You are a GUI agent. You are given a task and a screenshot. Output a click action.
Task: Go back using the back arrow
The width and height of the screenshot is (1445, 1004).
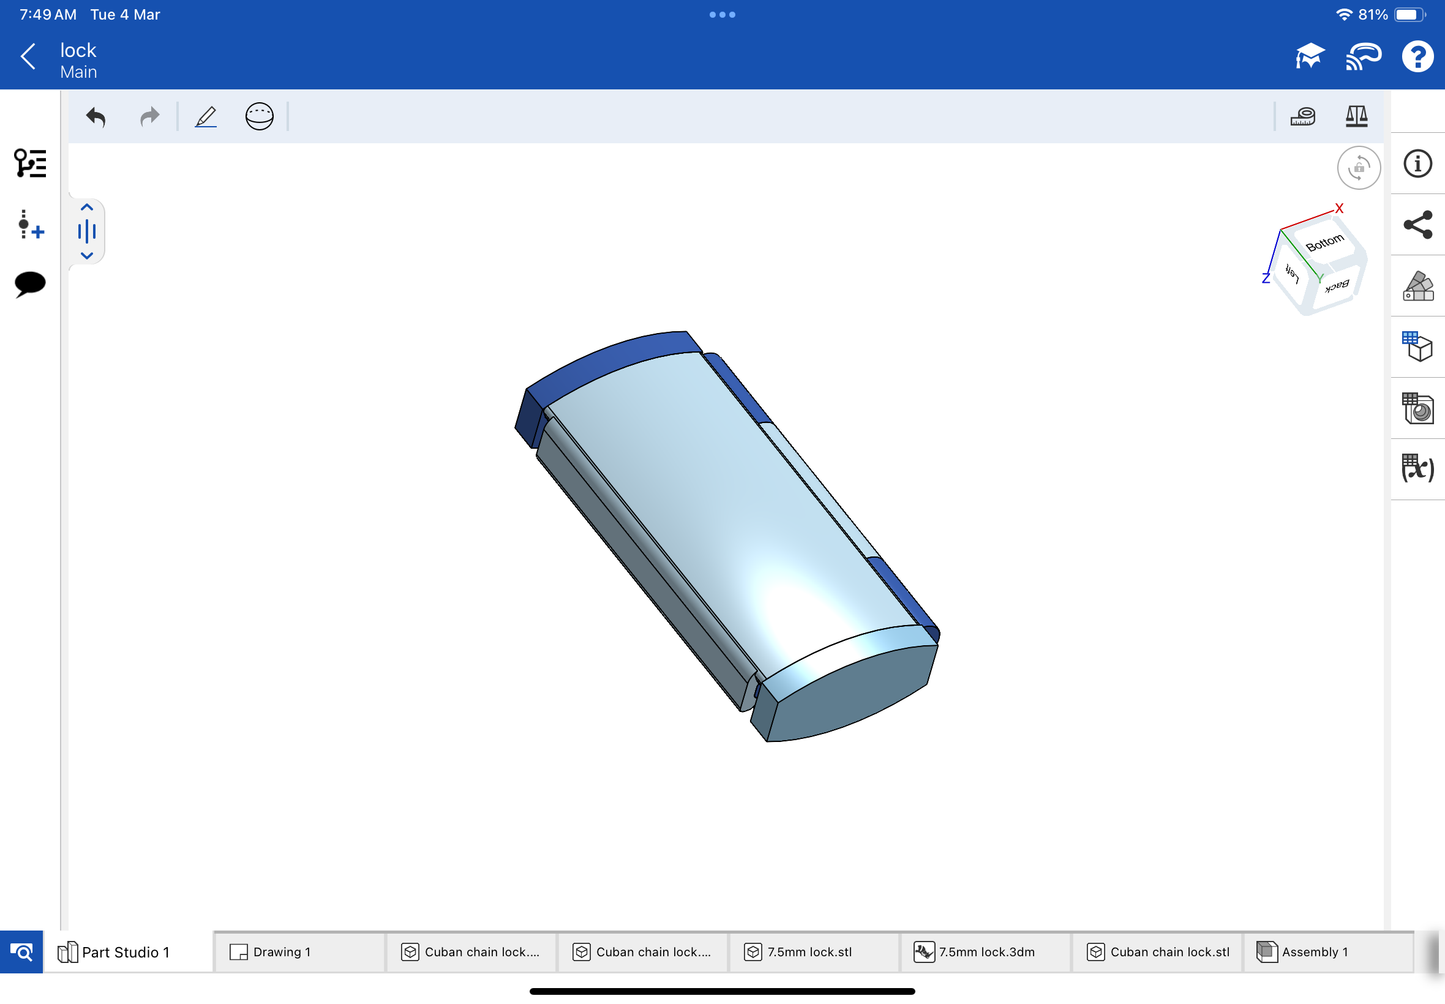coord(28,57)
